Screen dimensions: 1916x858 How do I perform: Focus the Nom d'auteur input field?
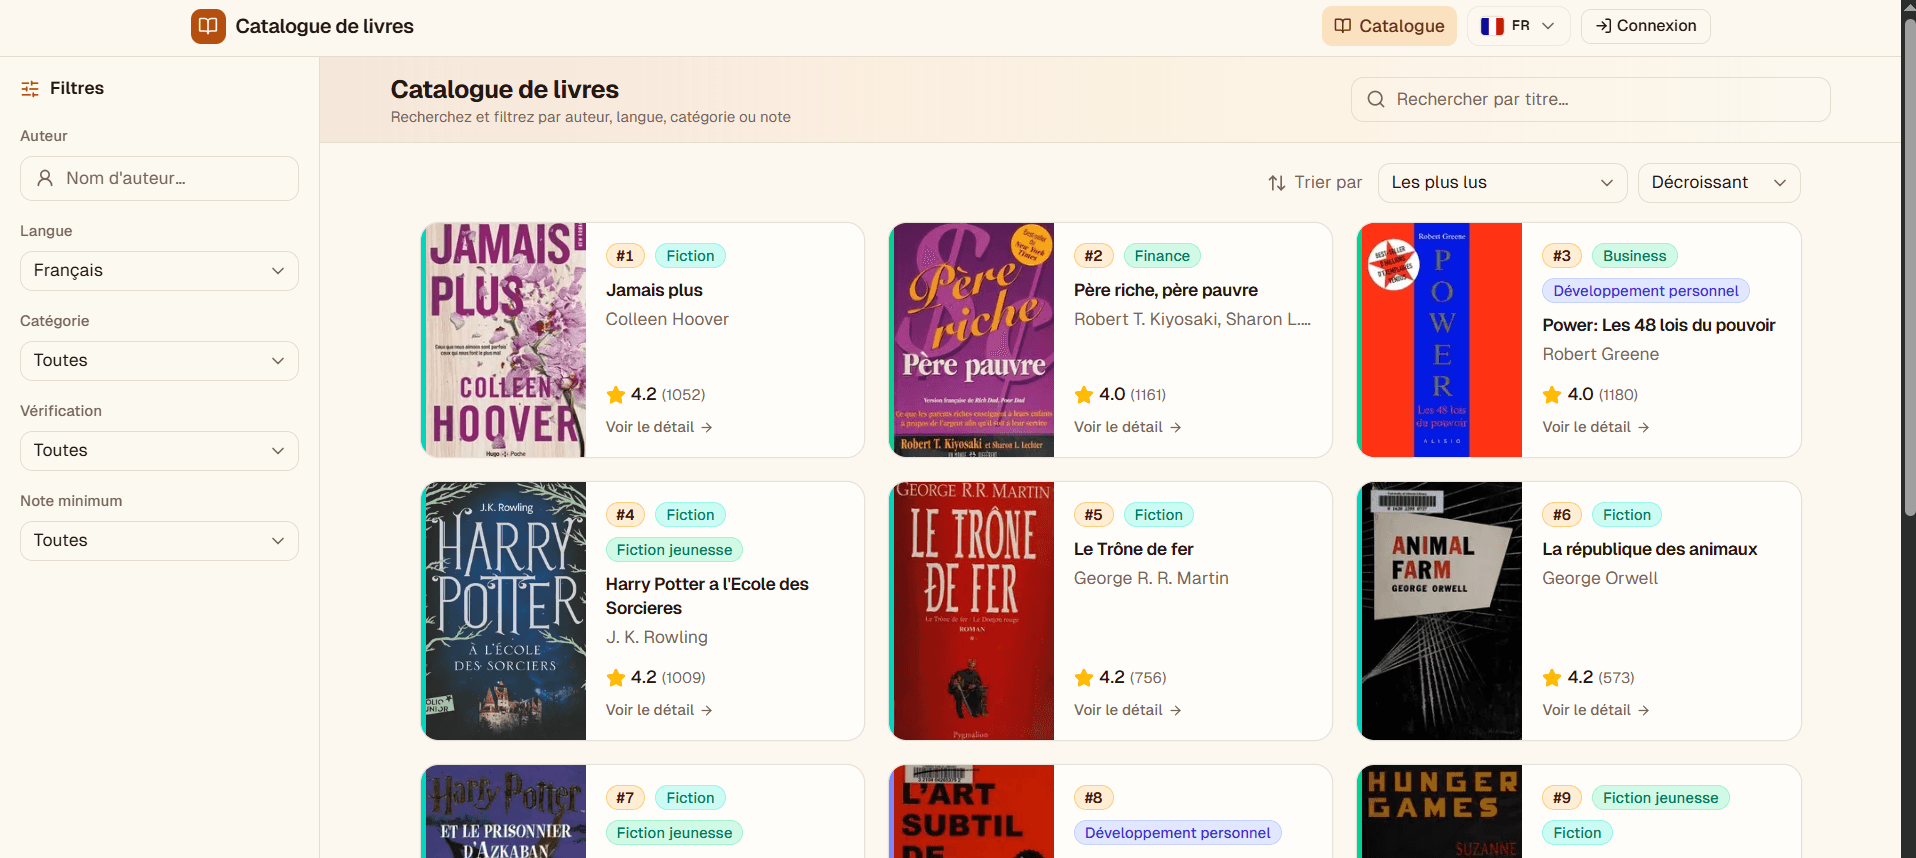(x=159, y=179)
